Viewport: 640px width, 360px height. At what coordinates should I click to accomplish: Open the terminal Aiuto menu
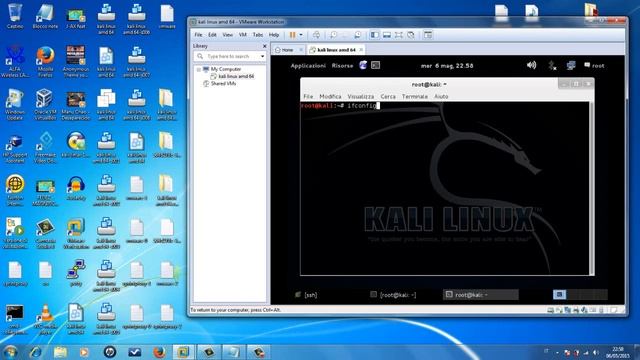(441, 97)
